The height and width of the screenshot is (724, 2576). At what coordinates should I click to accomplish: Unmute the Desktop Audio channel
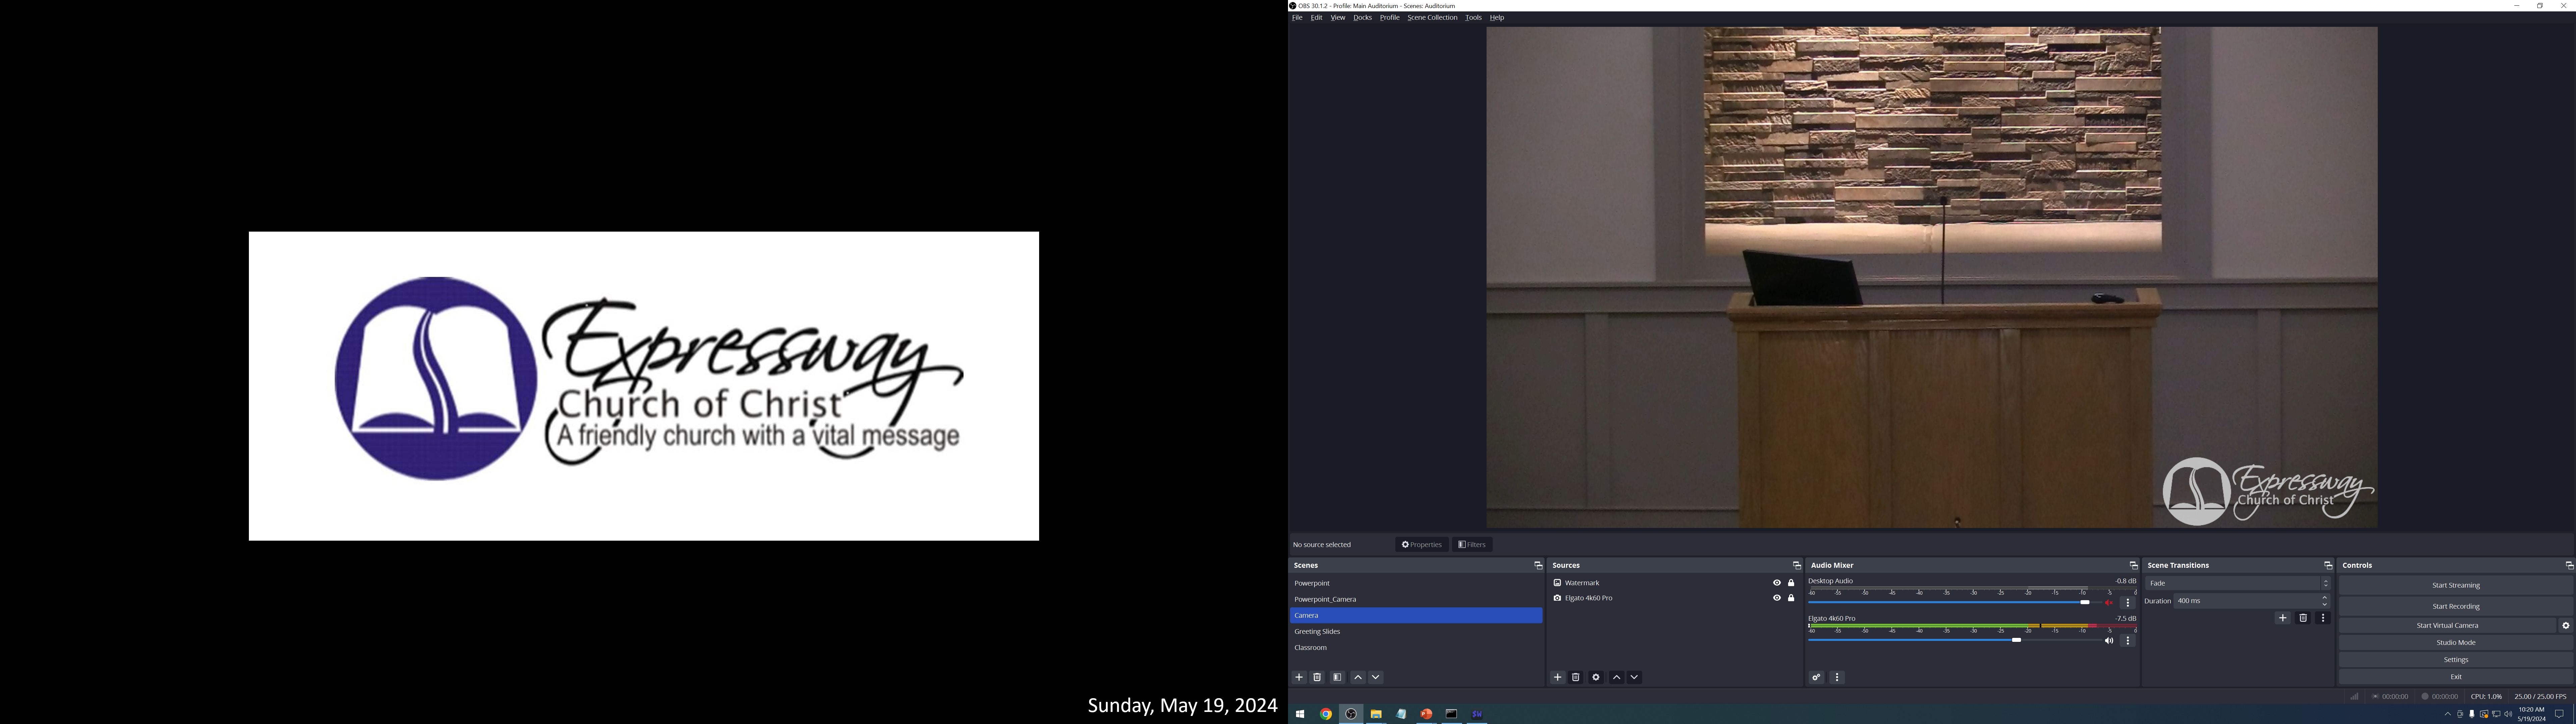[x=2109, y=603]
